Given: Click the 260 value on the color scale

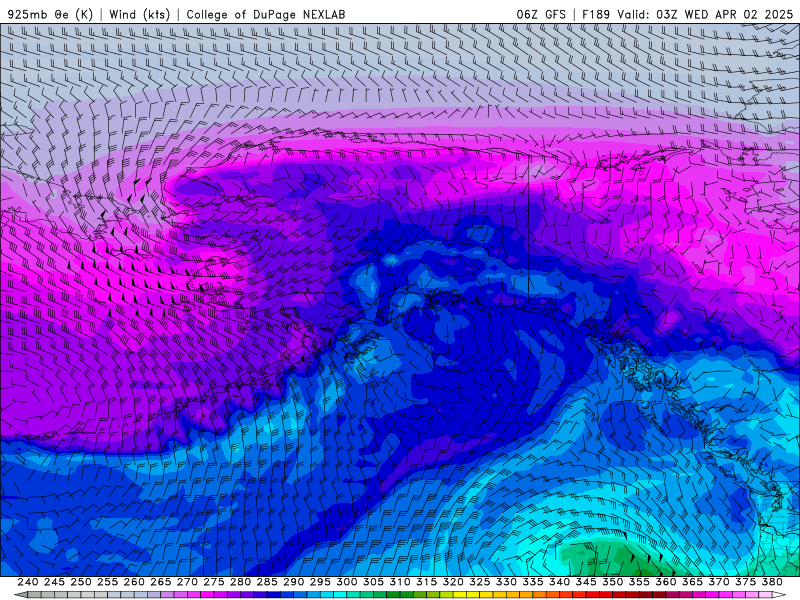Looking at the screenshot, I should click(134, 582).
